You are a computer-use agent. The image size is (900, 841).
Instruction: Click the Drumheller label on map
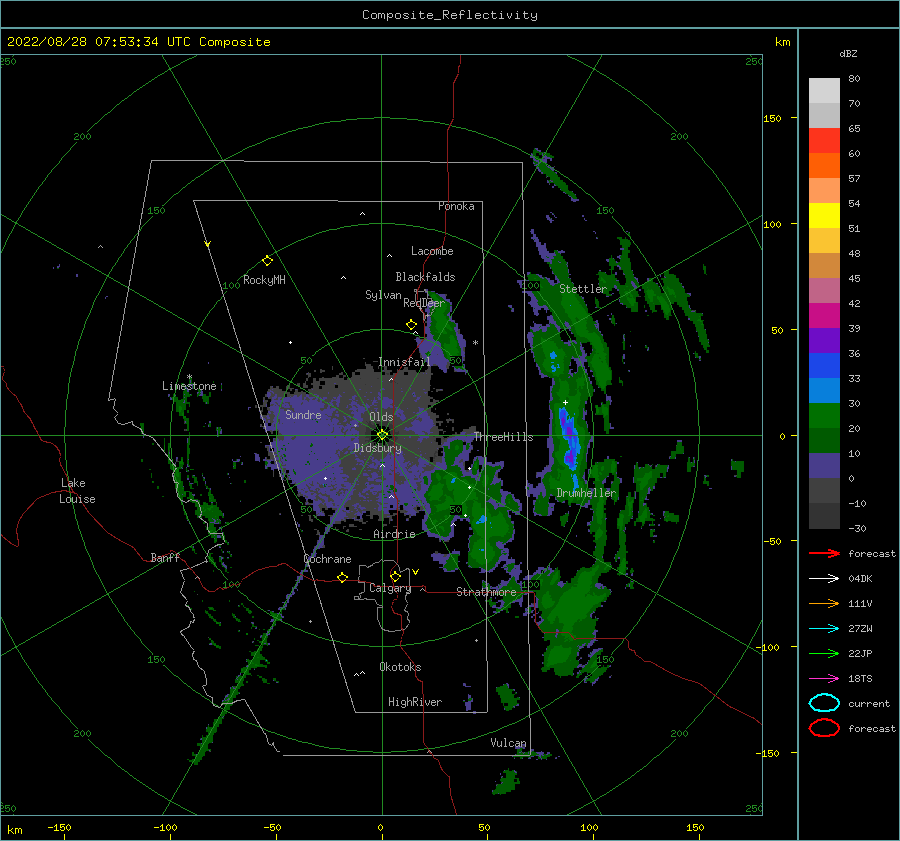tap(586, 493)
